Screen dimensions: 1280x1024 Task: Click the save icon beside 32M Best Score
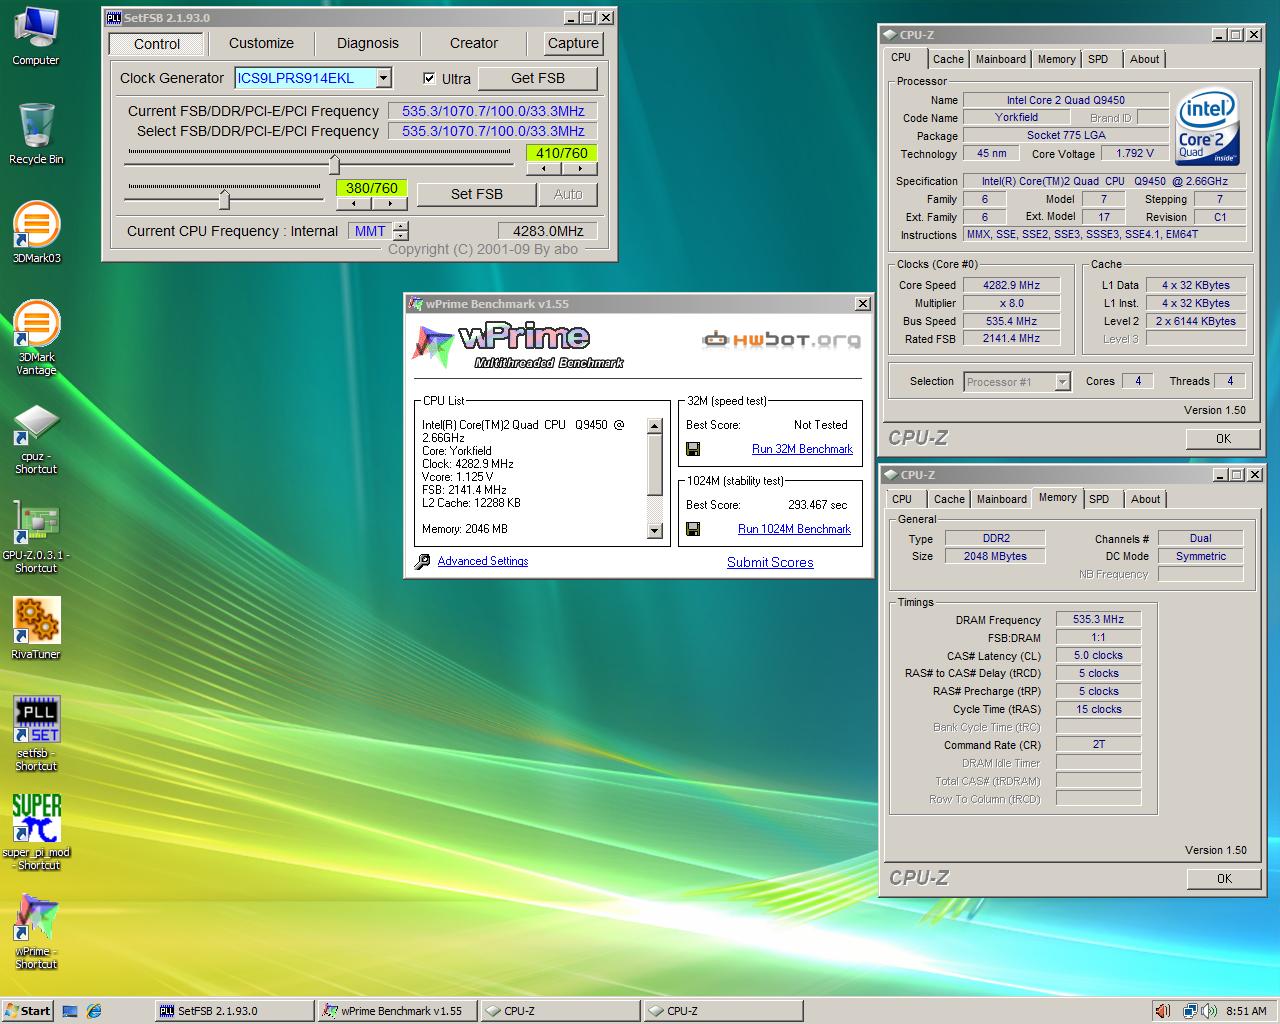coord(693,449)
